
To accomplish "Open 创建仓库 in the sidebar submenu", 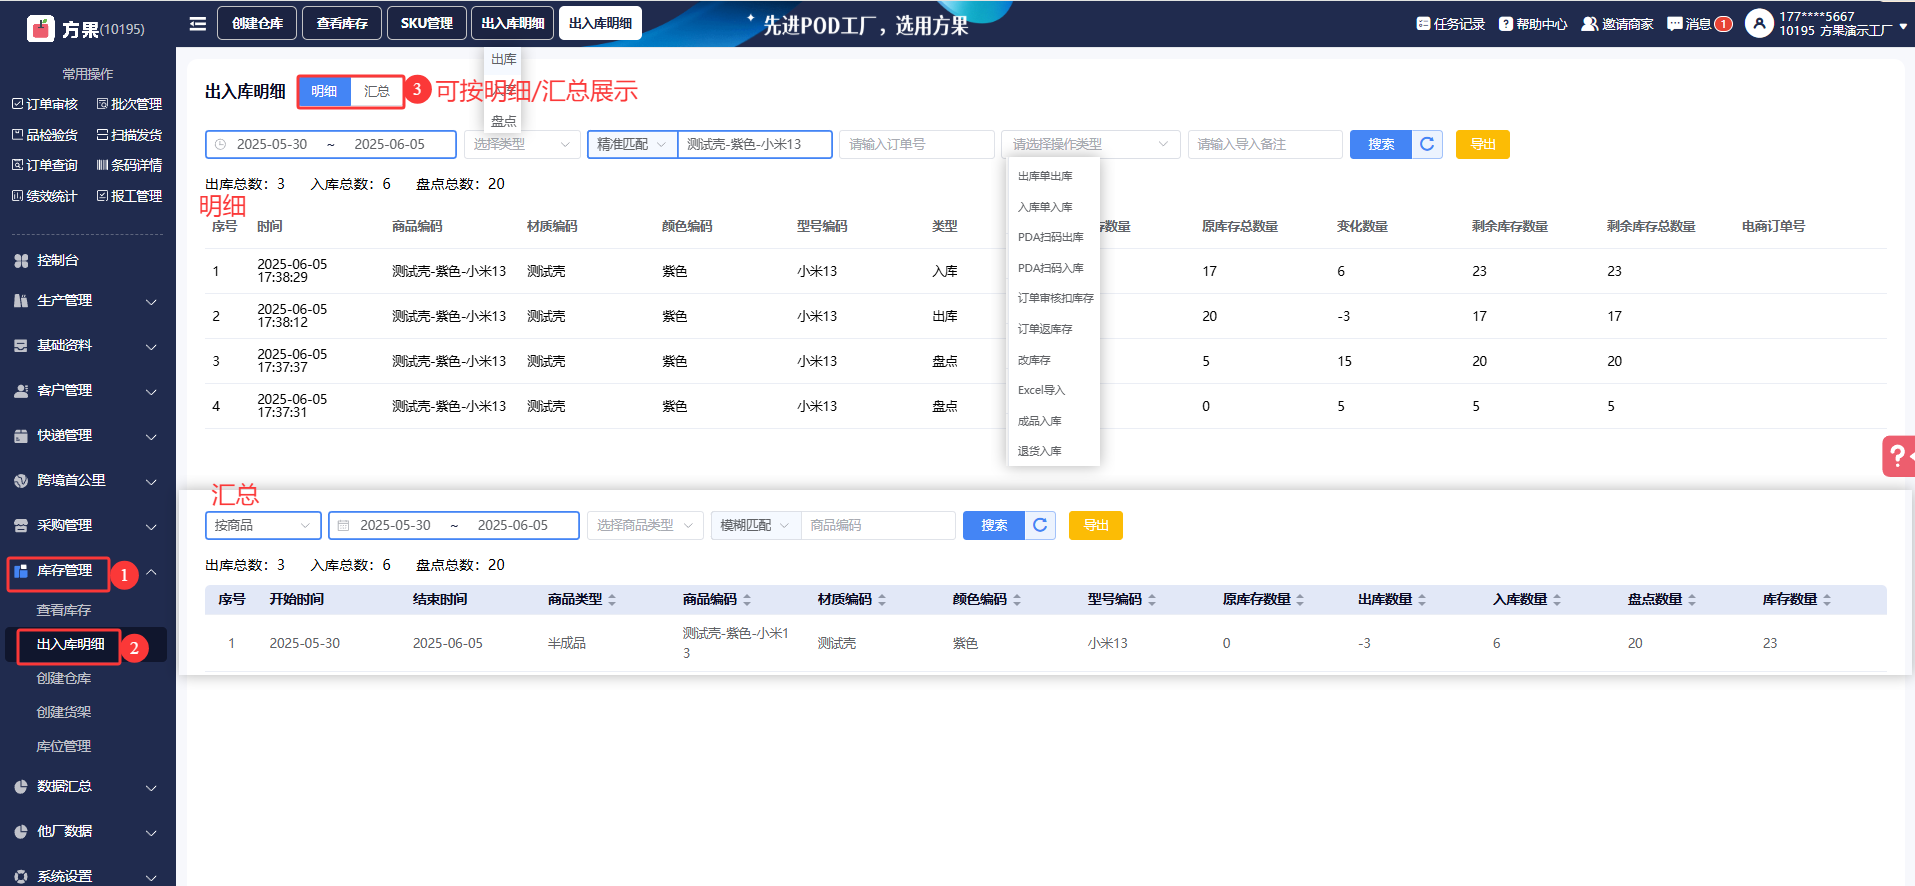I will [64, 678].
